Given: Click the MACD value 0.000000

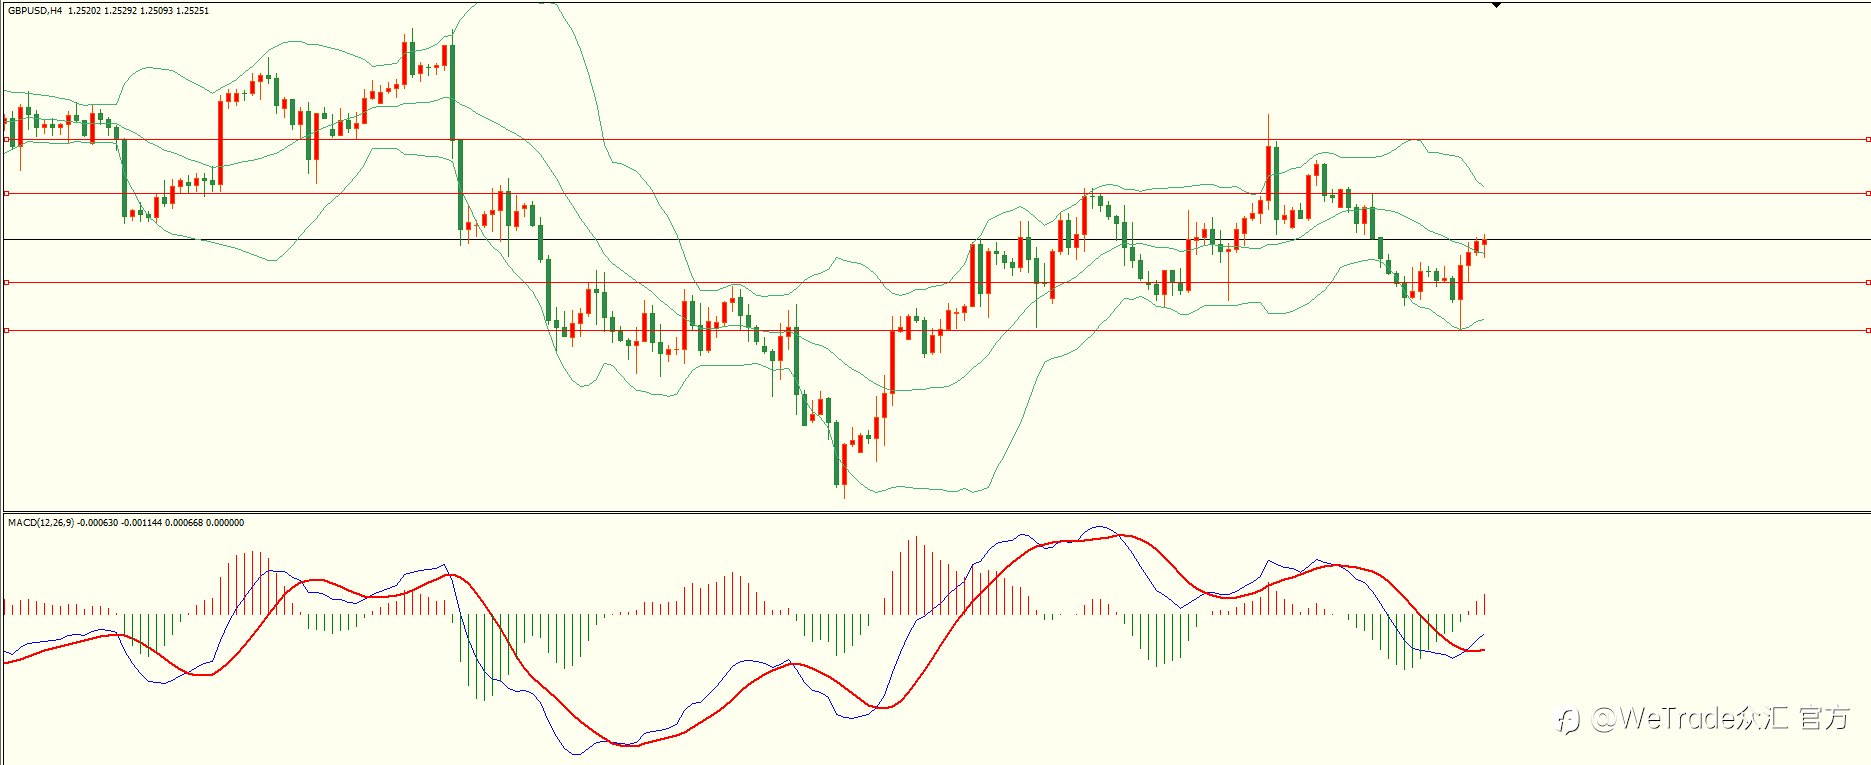Looking at the screenshot, I should click(x=225, y=523).
